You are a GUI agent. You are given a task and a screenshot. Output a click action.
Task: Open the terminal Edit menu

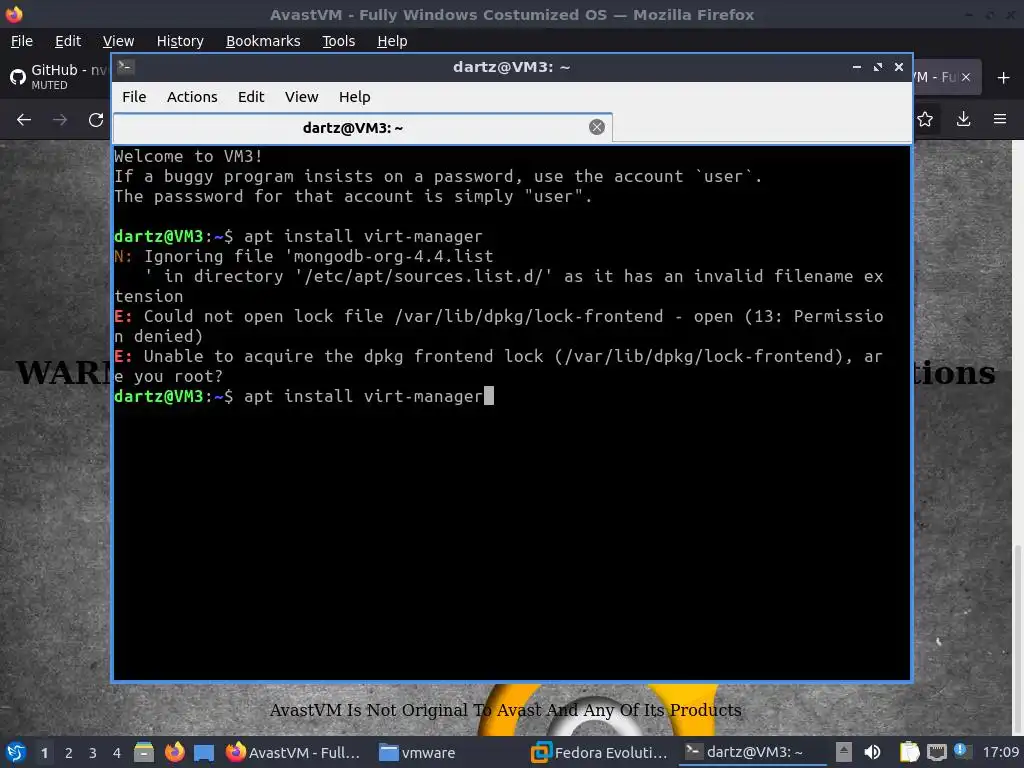251,97
